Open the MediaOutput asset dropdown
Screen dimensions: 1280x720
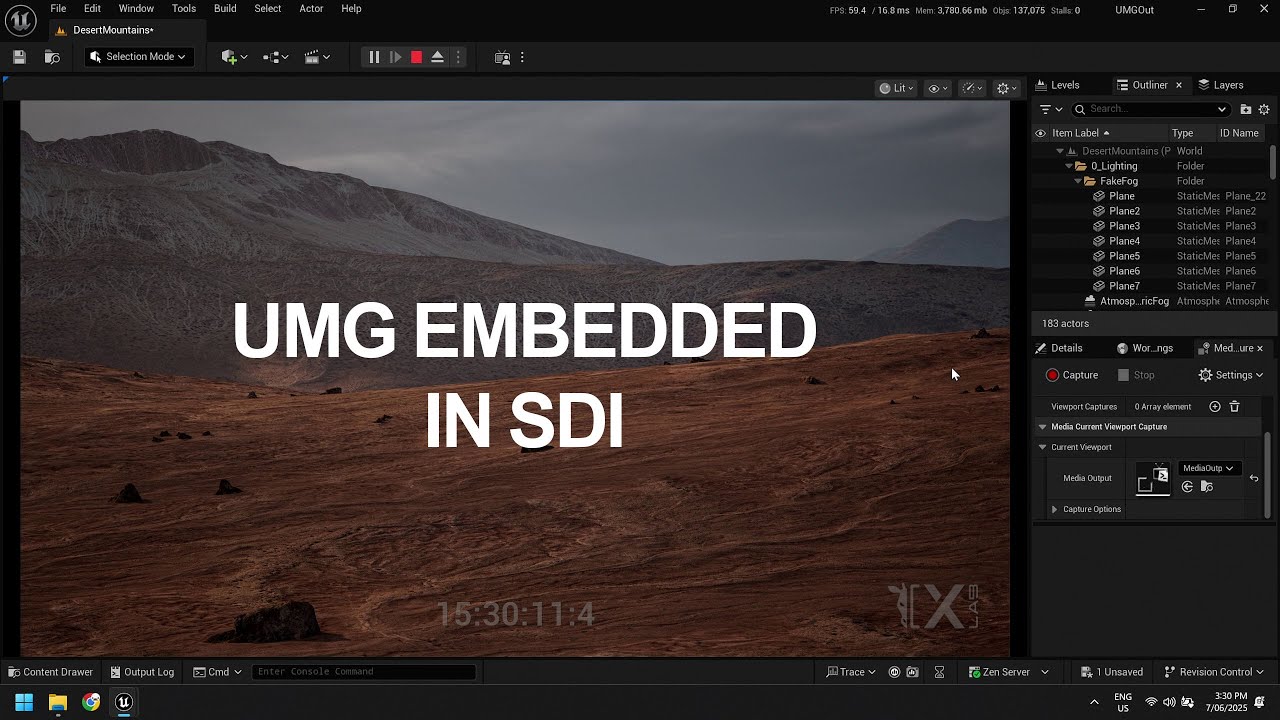tap(1208, 468)
